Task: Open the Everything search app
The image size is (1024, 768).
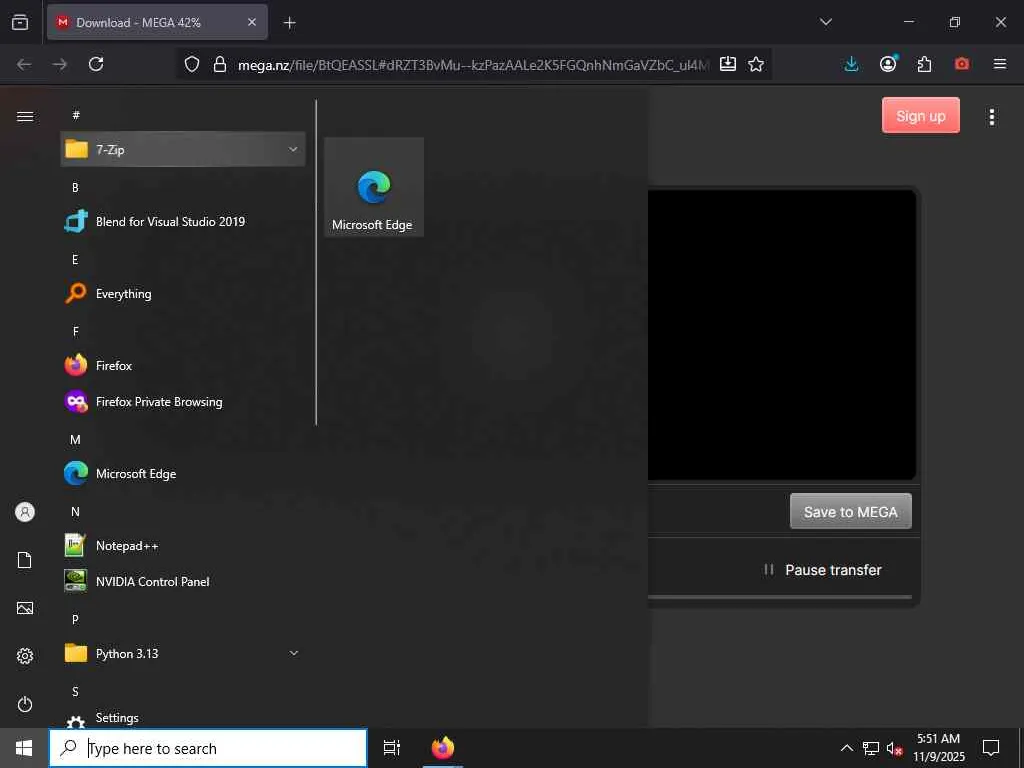Action: click(x=183, y=293)
